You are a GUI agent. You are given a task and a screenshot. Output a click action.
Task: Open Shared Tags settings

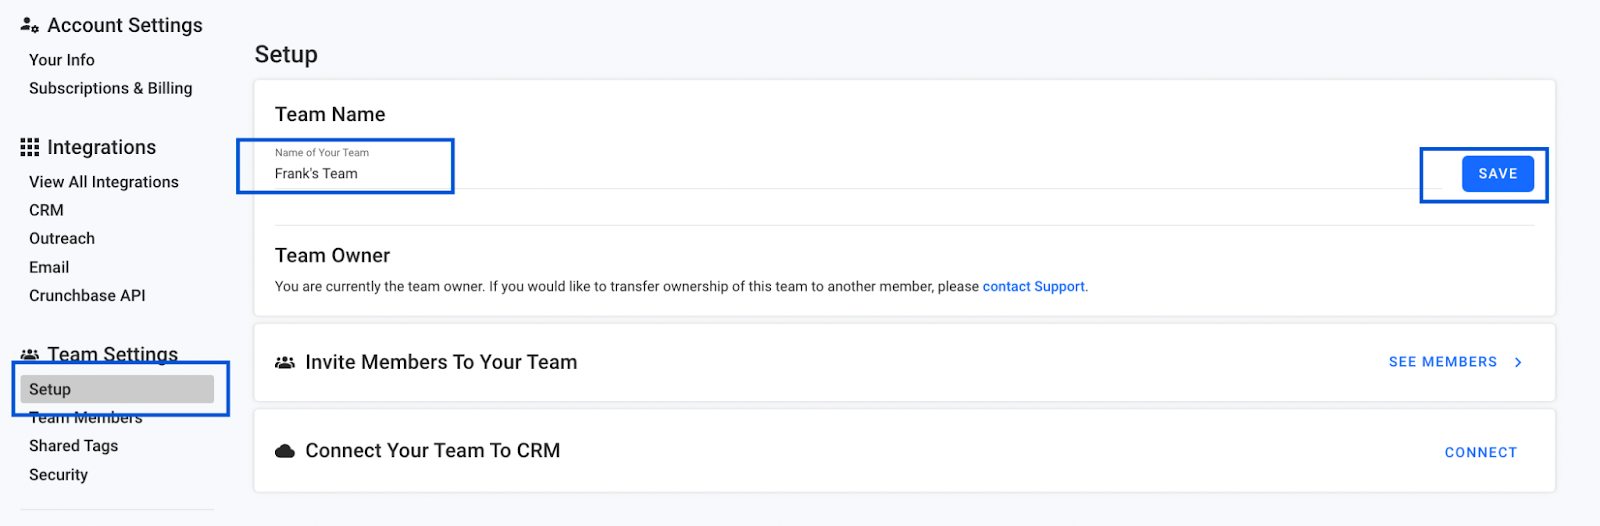point(73,446)
